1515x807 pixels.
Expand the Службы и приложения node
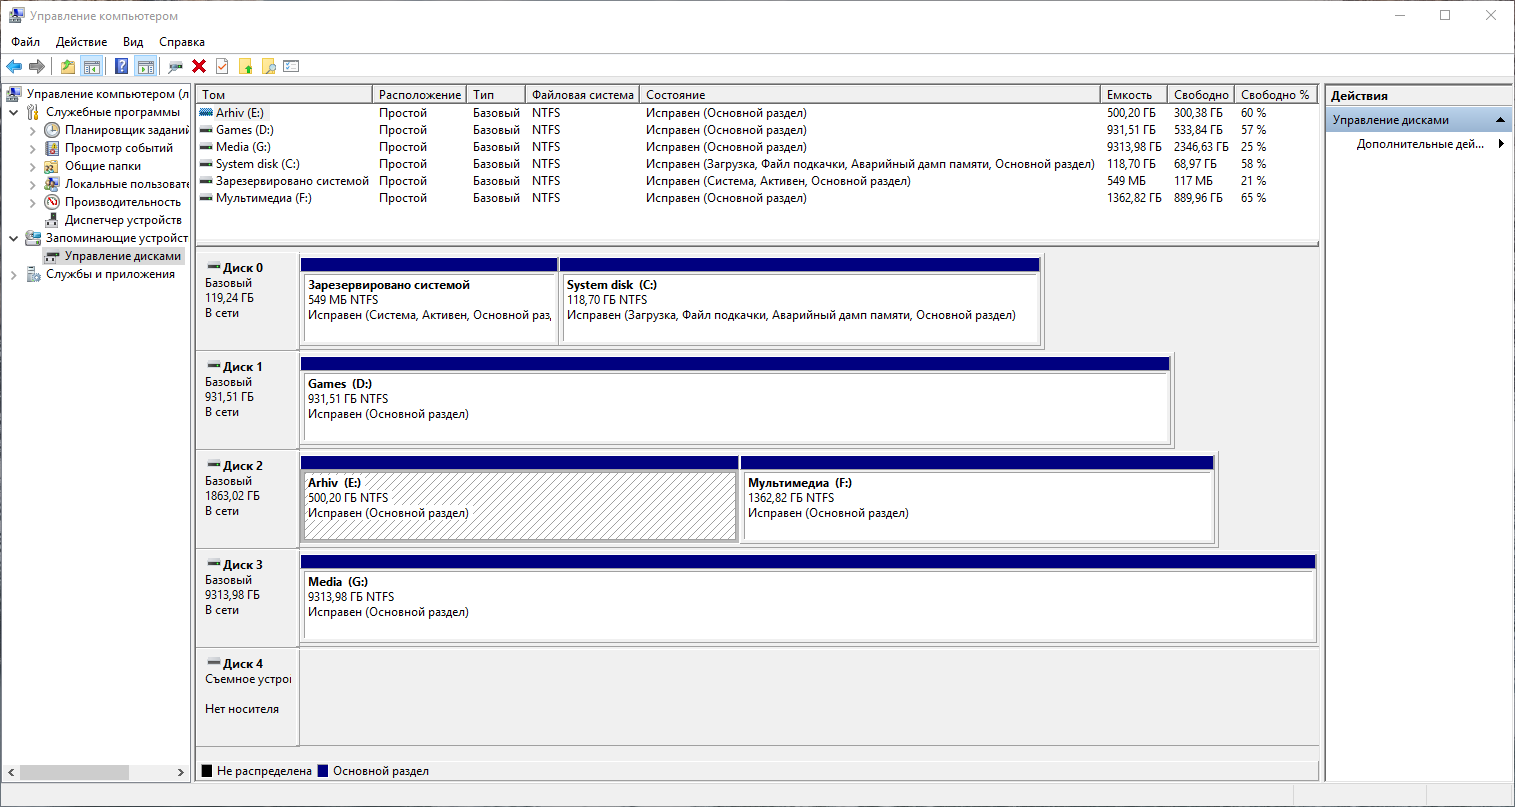(14, 274)
